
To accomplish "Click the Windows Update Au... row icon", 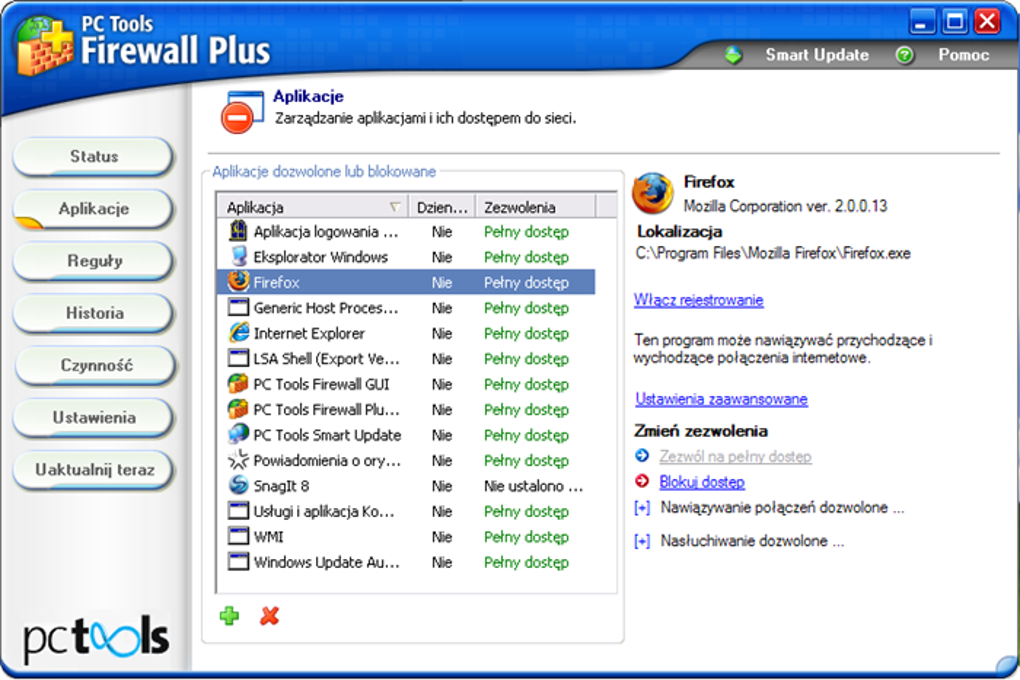I will (x=239, y=562).
